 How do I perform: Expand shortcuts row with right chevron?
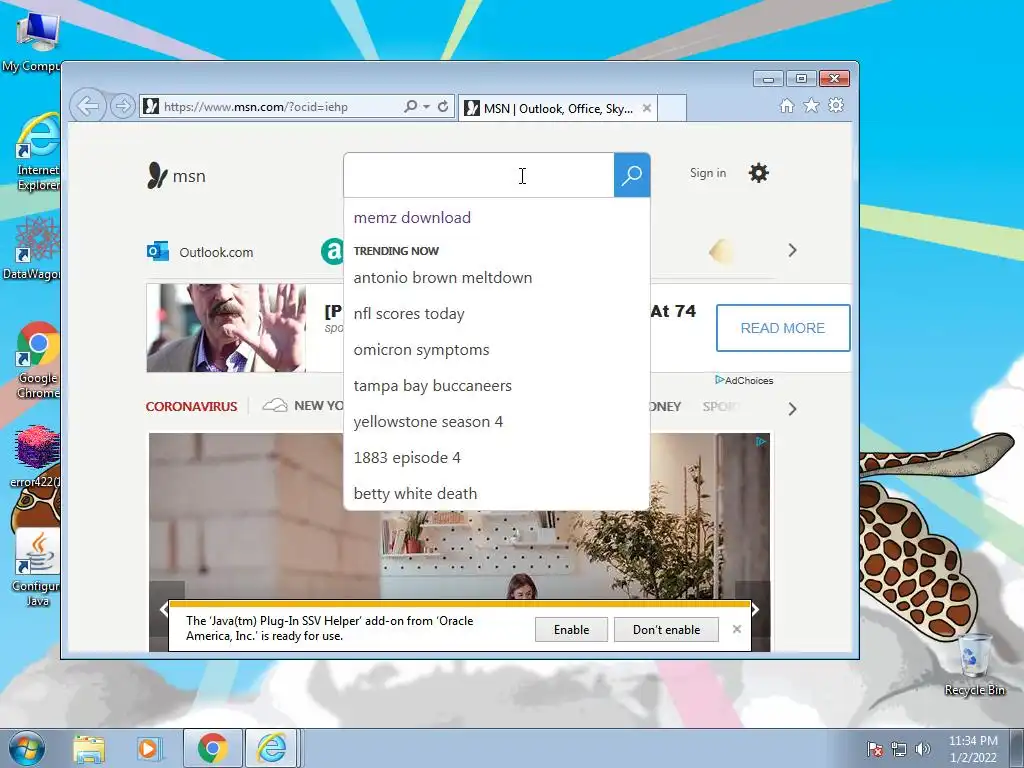pyautogui.click(x=792, y=250)
